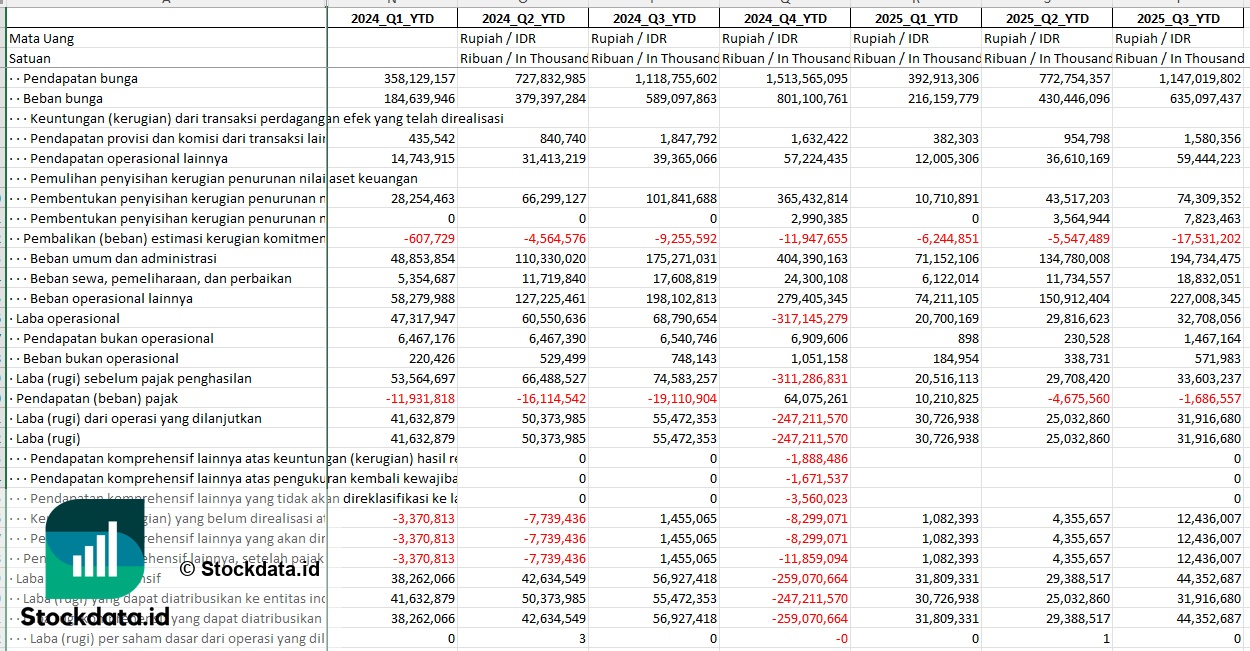This screenshot has width=1250, height=651.
Task: Select the 2025_Q1_YTD column header cell
Action: coord(916,18)
